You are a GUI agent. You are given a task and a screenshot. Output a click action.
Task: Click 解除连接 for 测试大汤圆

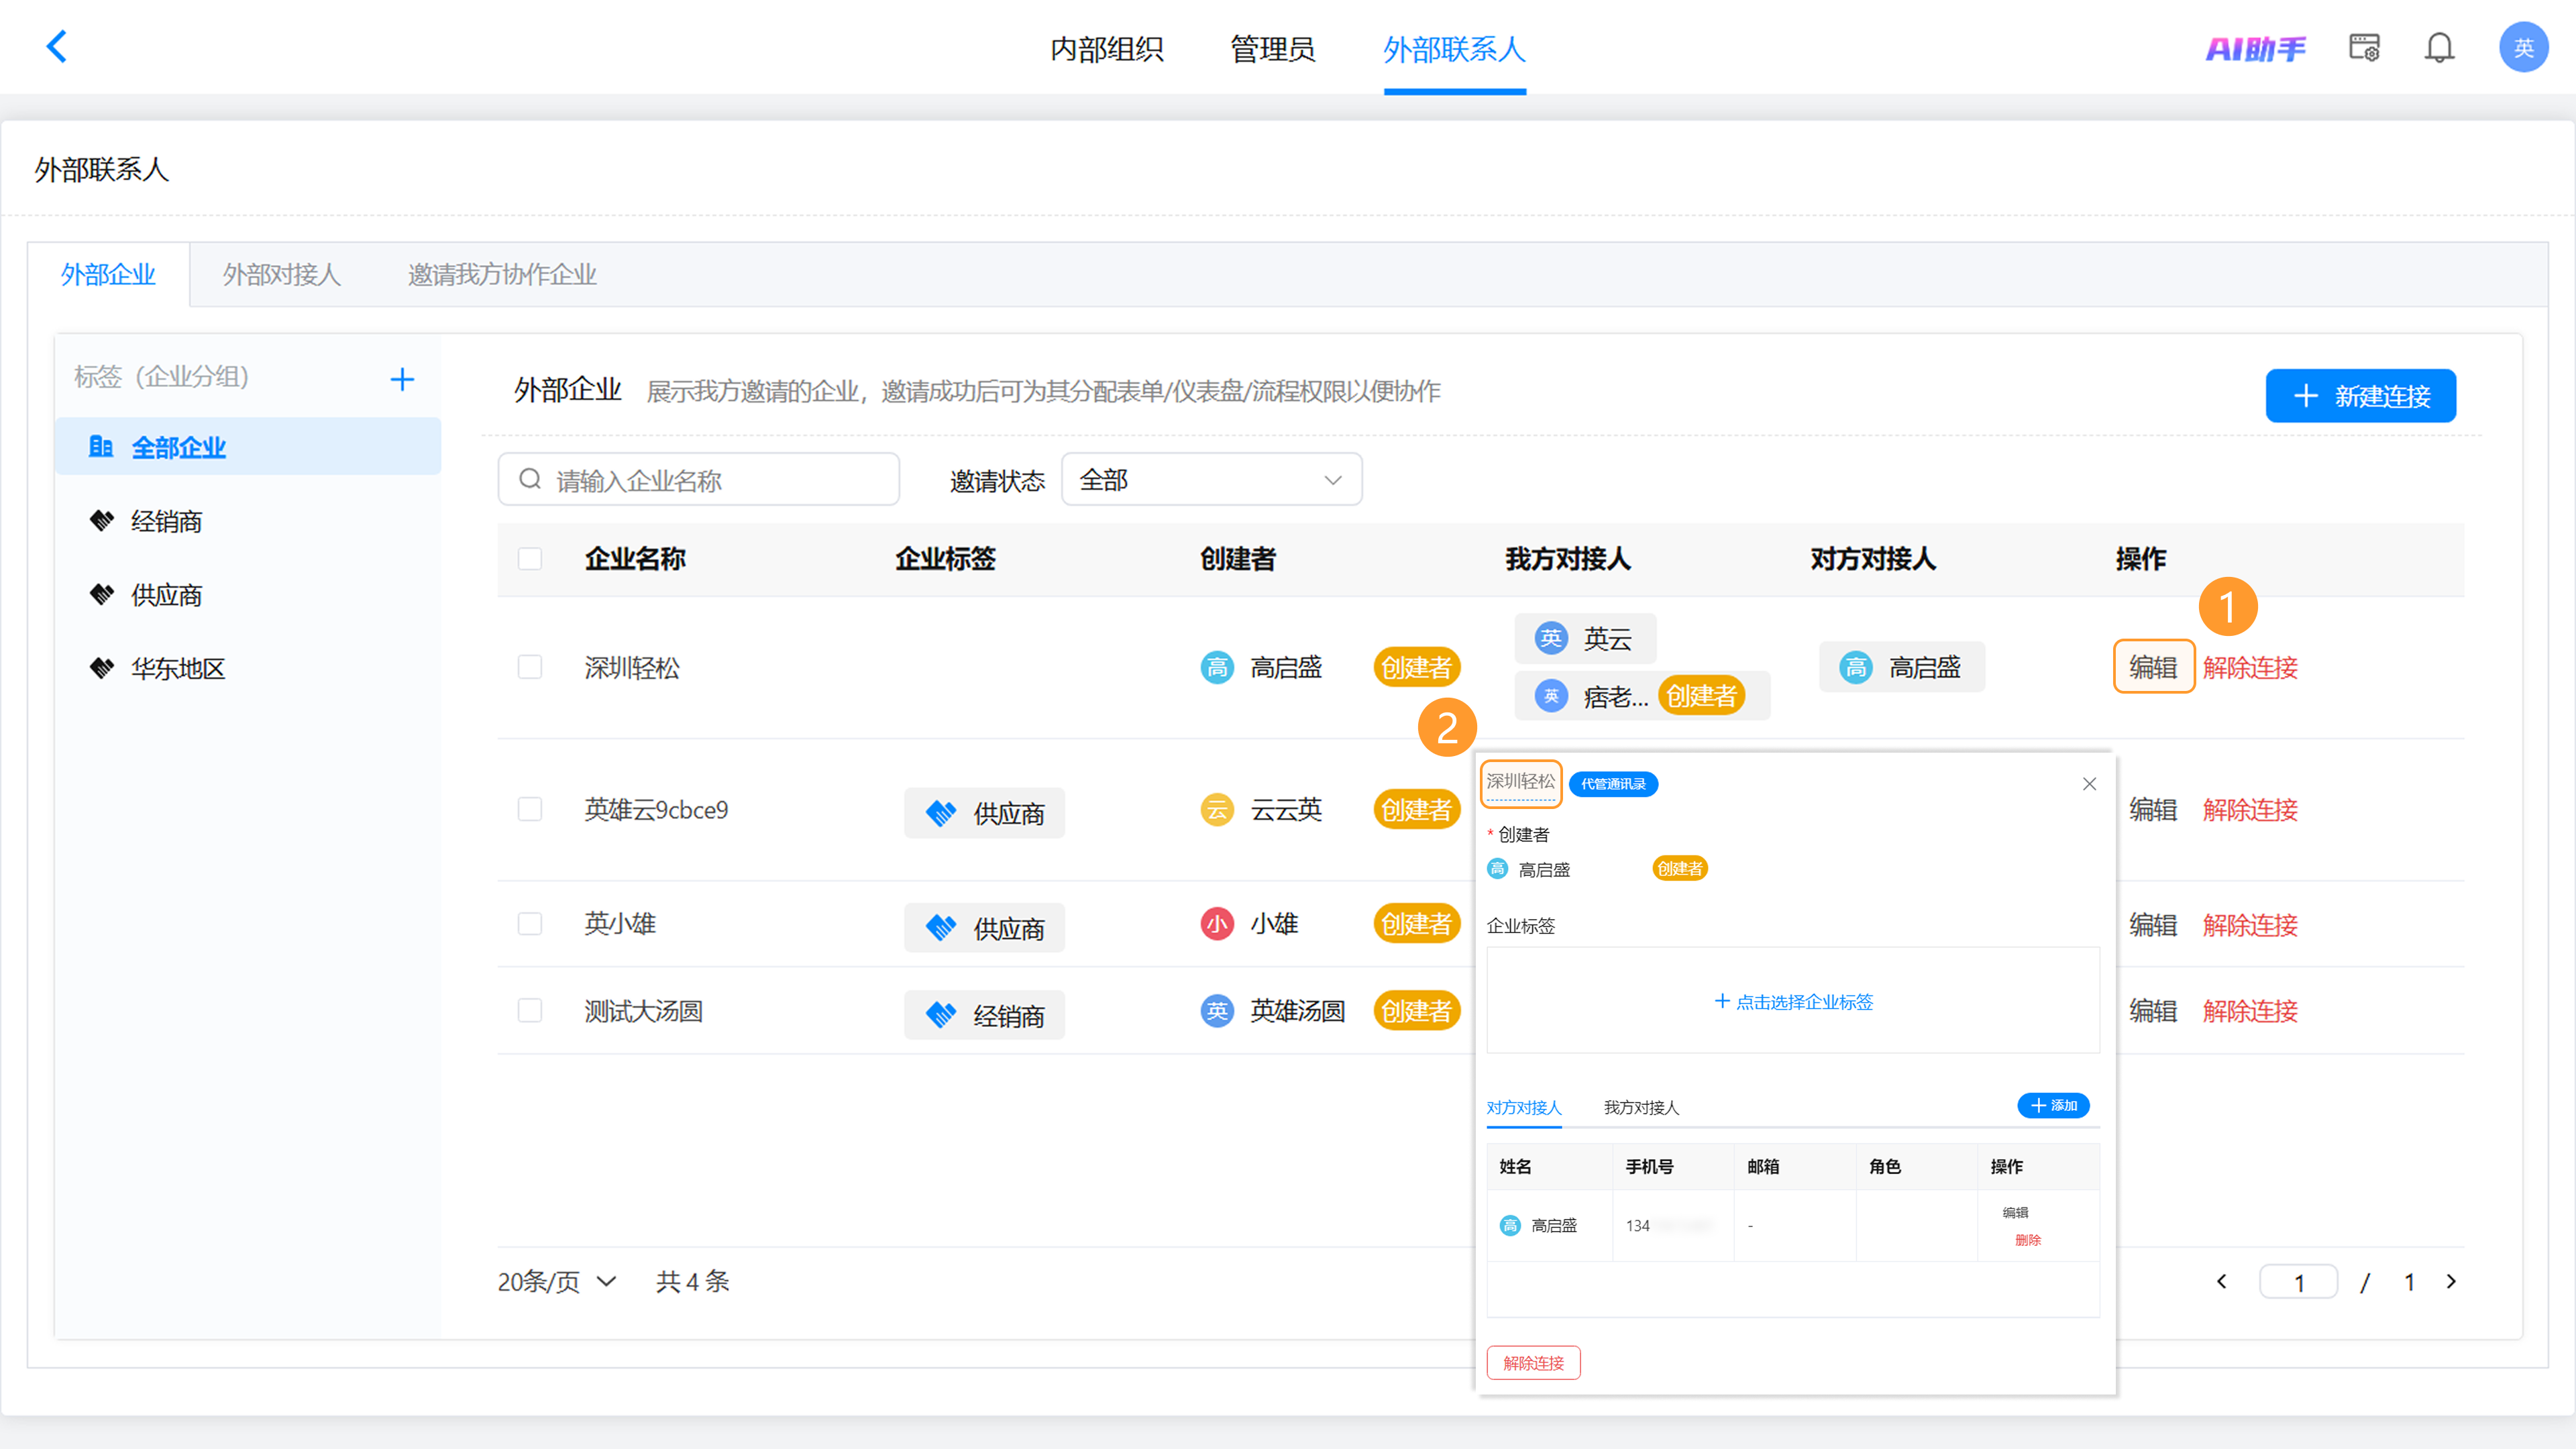[x=2250, y=1011]
